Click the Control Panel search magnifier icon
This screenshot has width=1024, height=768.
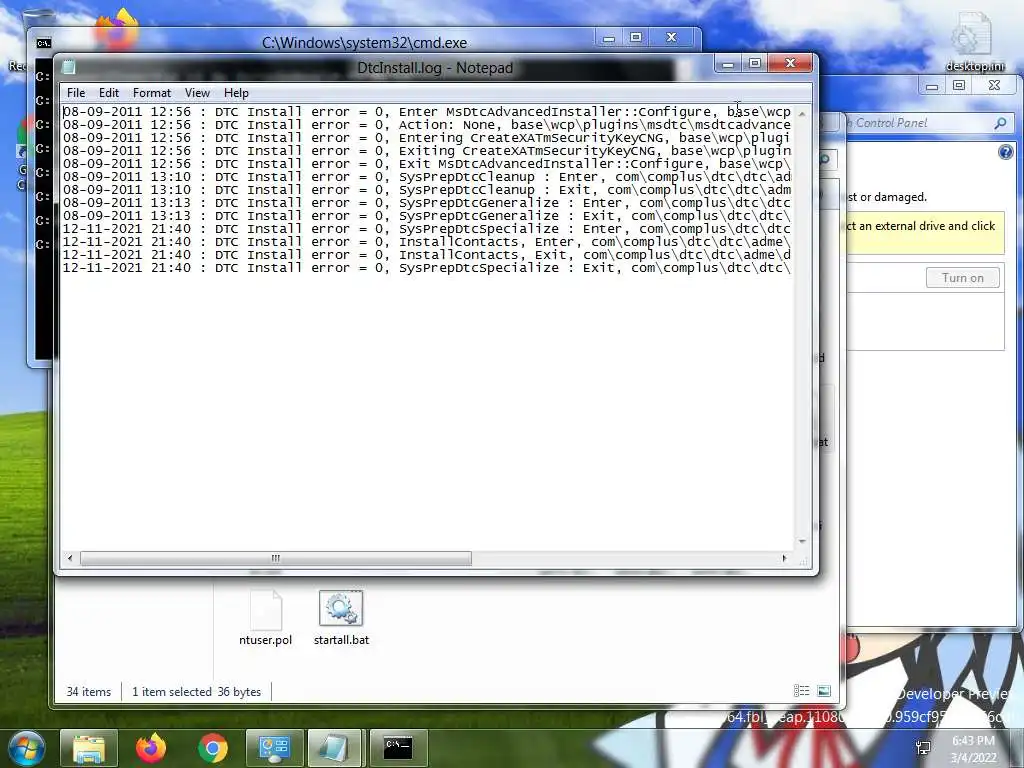[1000, 123]
